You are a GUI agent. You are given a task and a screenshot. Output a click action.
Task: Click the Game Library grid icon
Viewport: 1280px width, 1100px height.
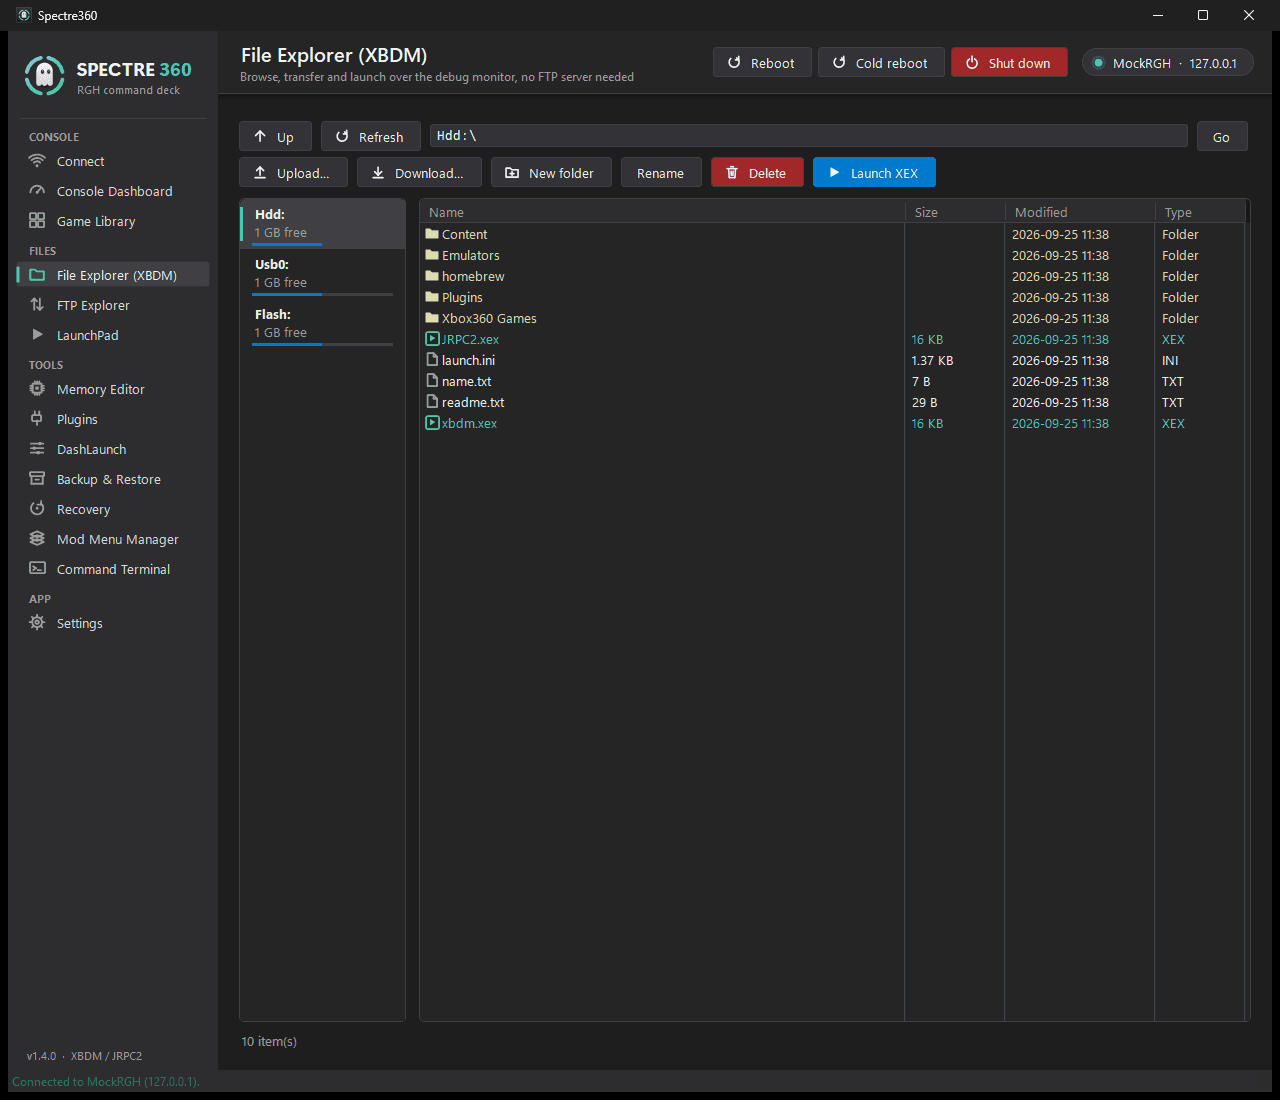[37, 221]
